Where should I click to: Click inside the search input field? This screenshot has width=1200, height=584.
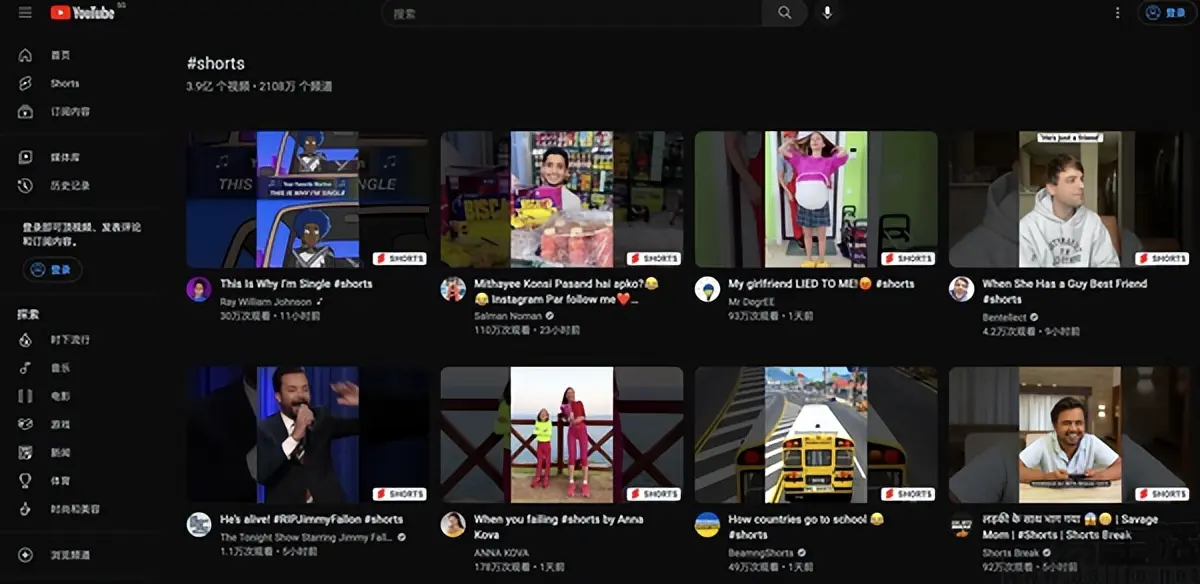(570, 13)
